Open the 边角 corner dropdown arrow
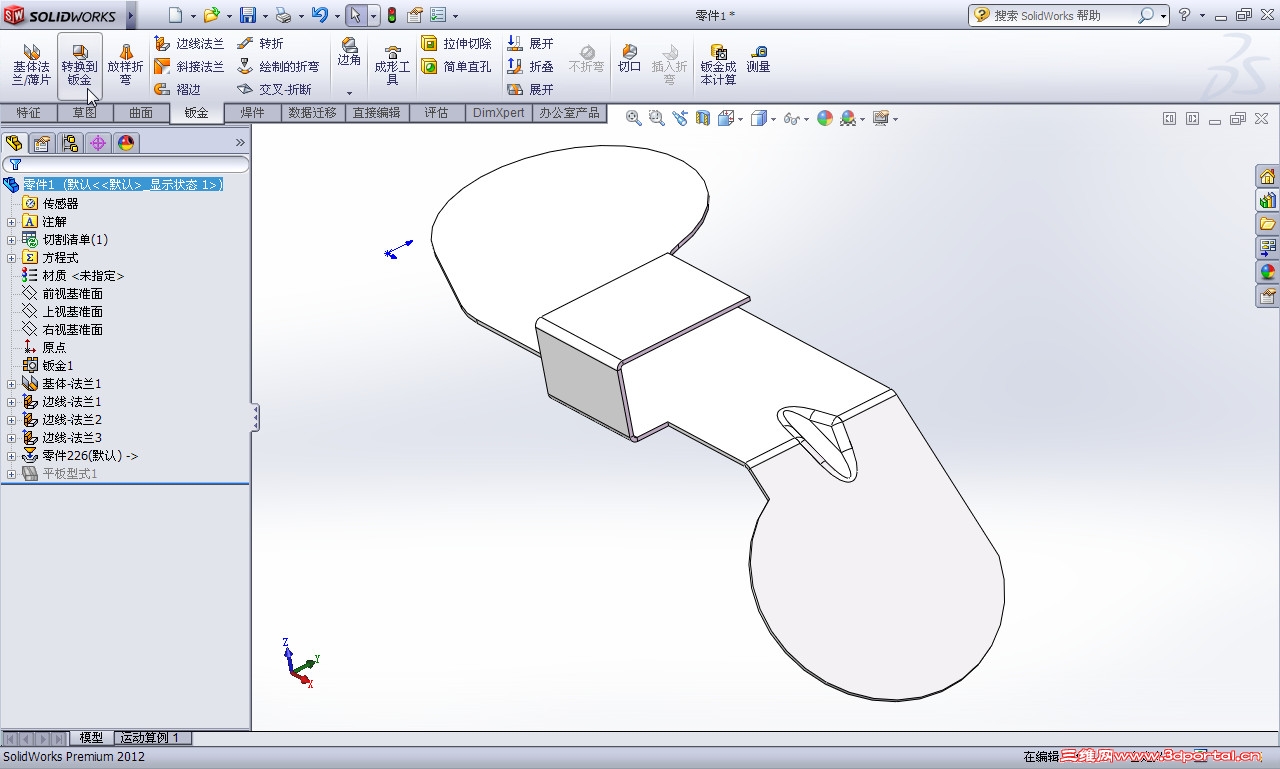The width and height of the screenshot is (1280, 769). (x=350, y=92)
